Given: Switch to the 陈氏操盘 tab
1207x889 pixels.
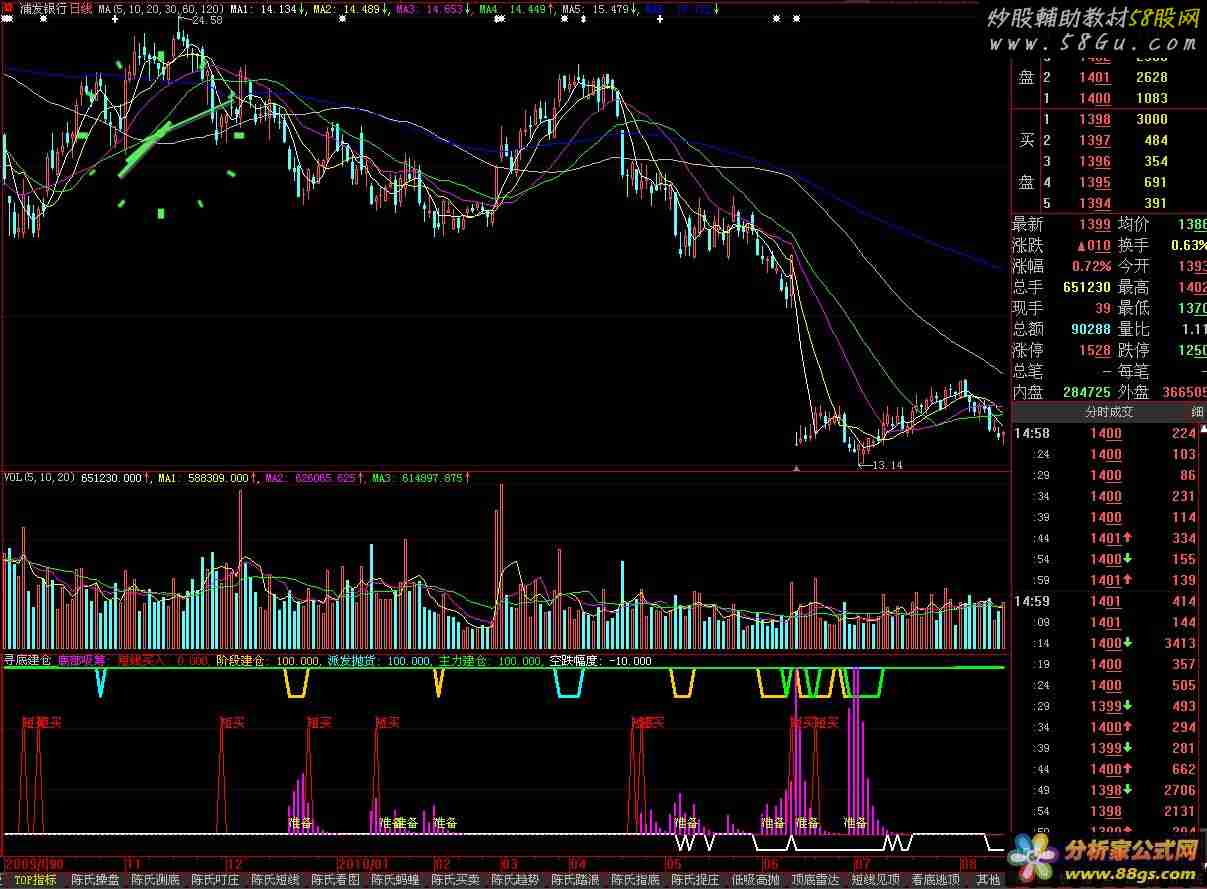Looking at the screenshot, I should coord(95,880).
